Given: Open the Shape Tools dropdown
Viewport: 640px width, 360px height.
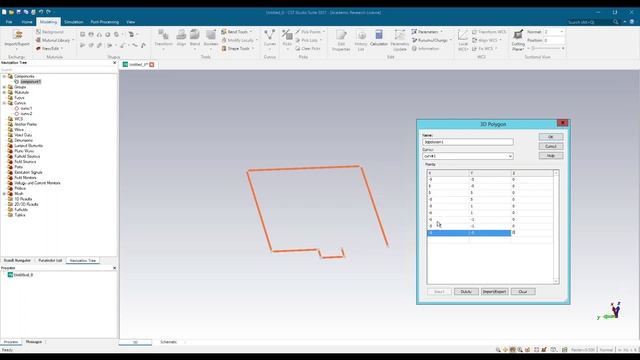Looking at the screenshot, I should (x=238, y=49).
